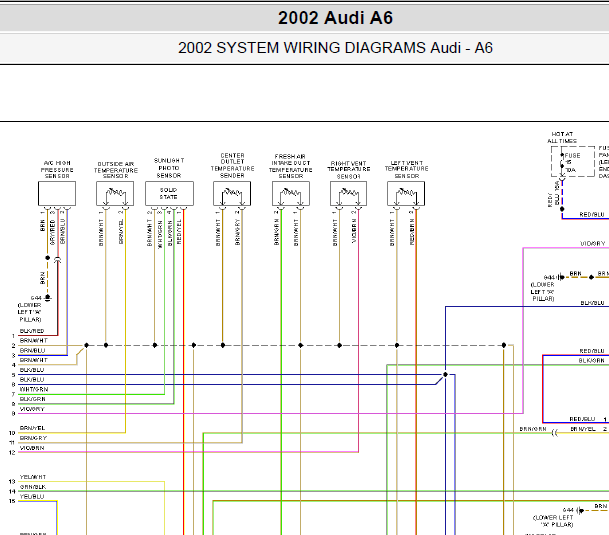The image size is (609, 535).
Task: Click the G44 ground label under A/C pressure sensor
Action: [36, 298]
